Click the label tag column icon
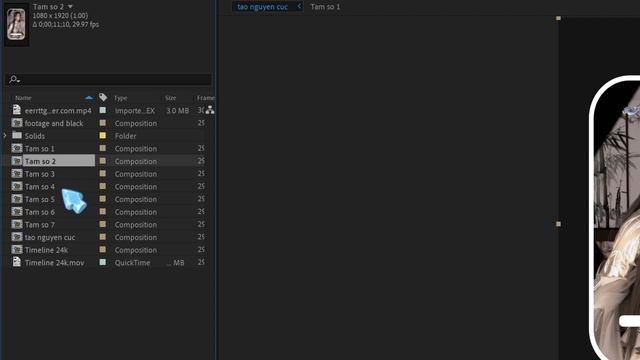Viewport: 640px width, 360px height. [x=103, y=97]
